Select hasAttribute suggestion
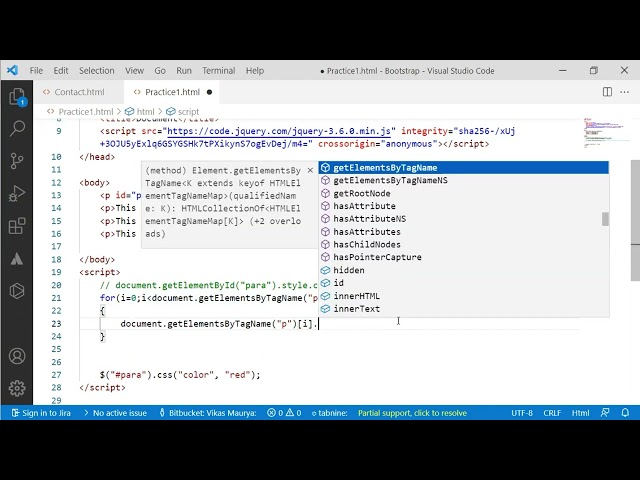This screenshot has height=480, width=640. pos(464,206)
